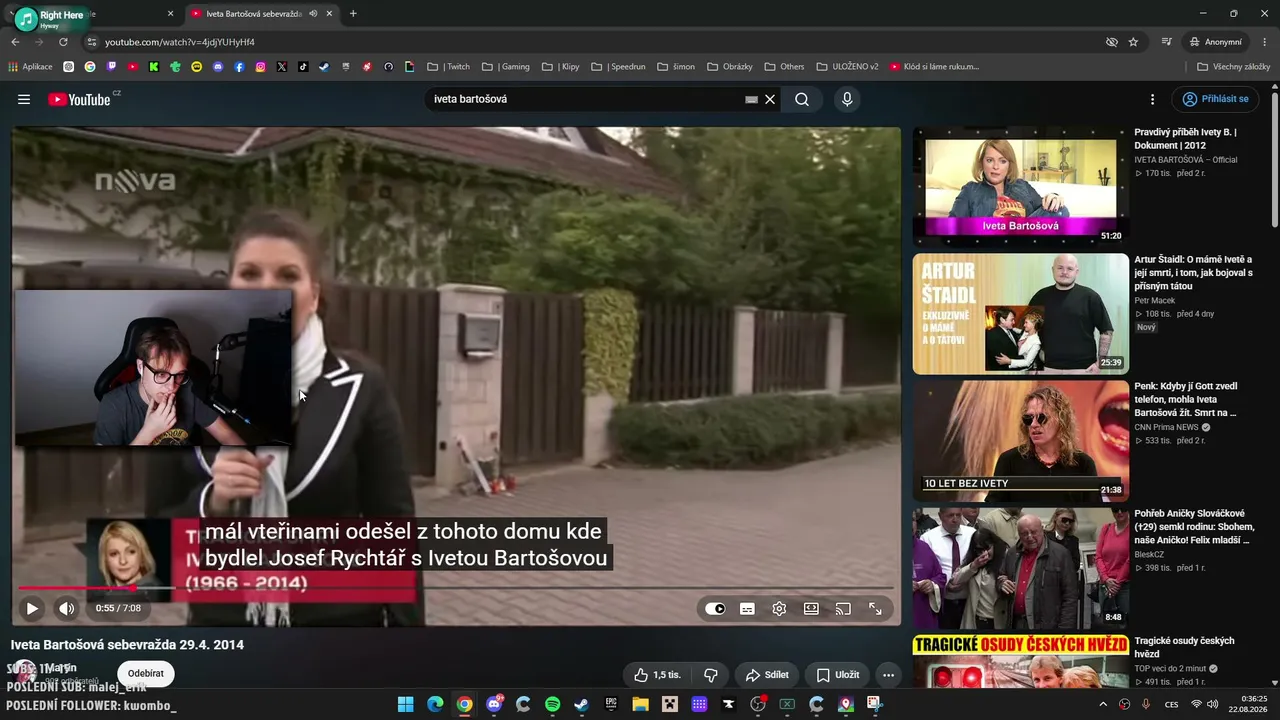Open the Tragické osudy českých hvězd title

1184,647
